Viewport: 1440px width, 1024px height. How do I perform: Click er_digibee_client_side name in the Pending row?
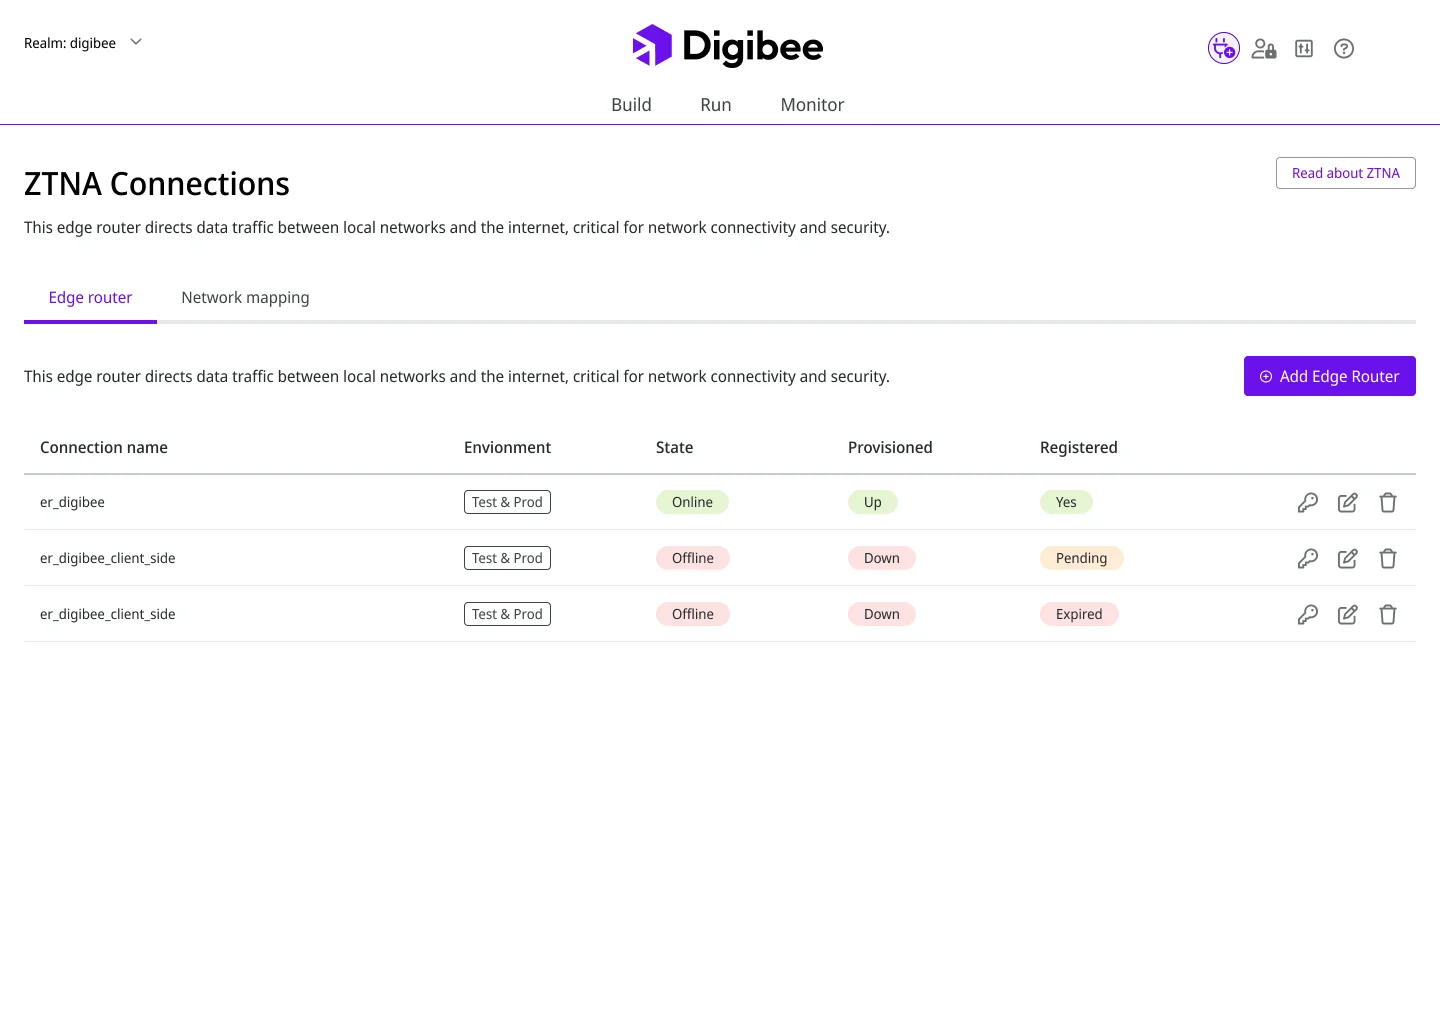[108, 558]
